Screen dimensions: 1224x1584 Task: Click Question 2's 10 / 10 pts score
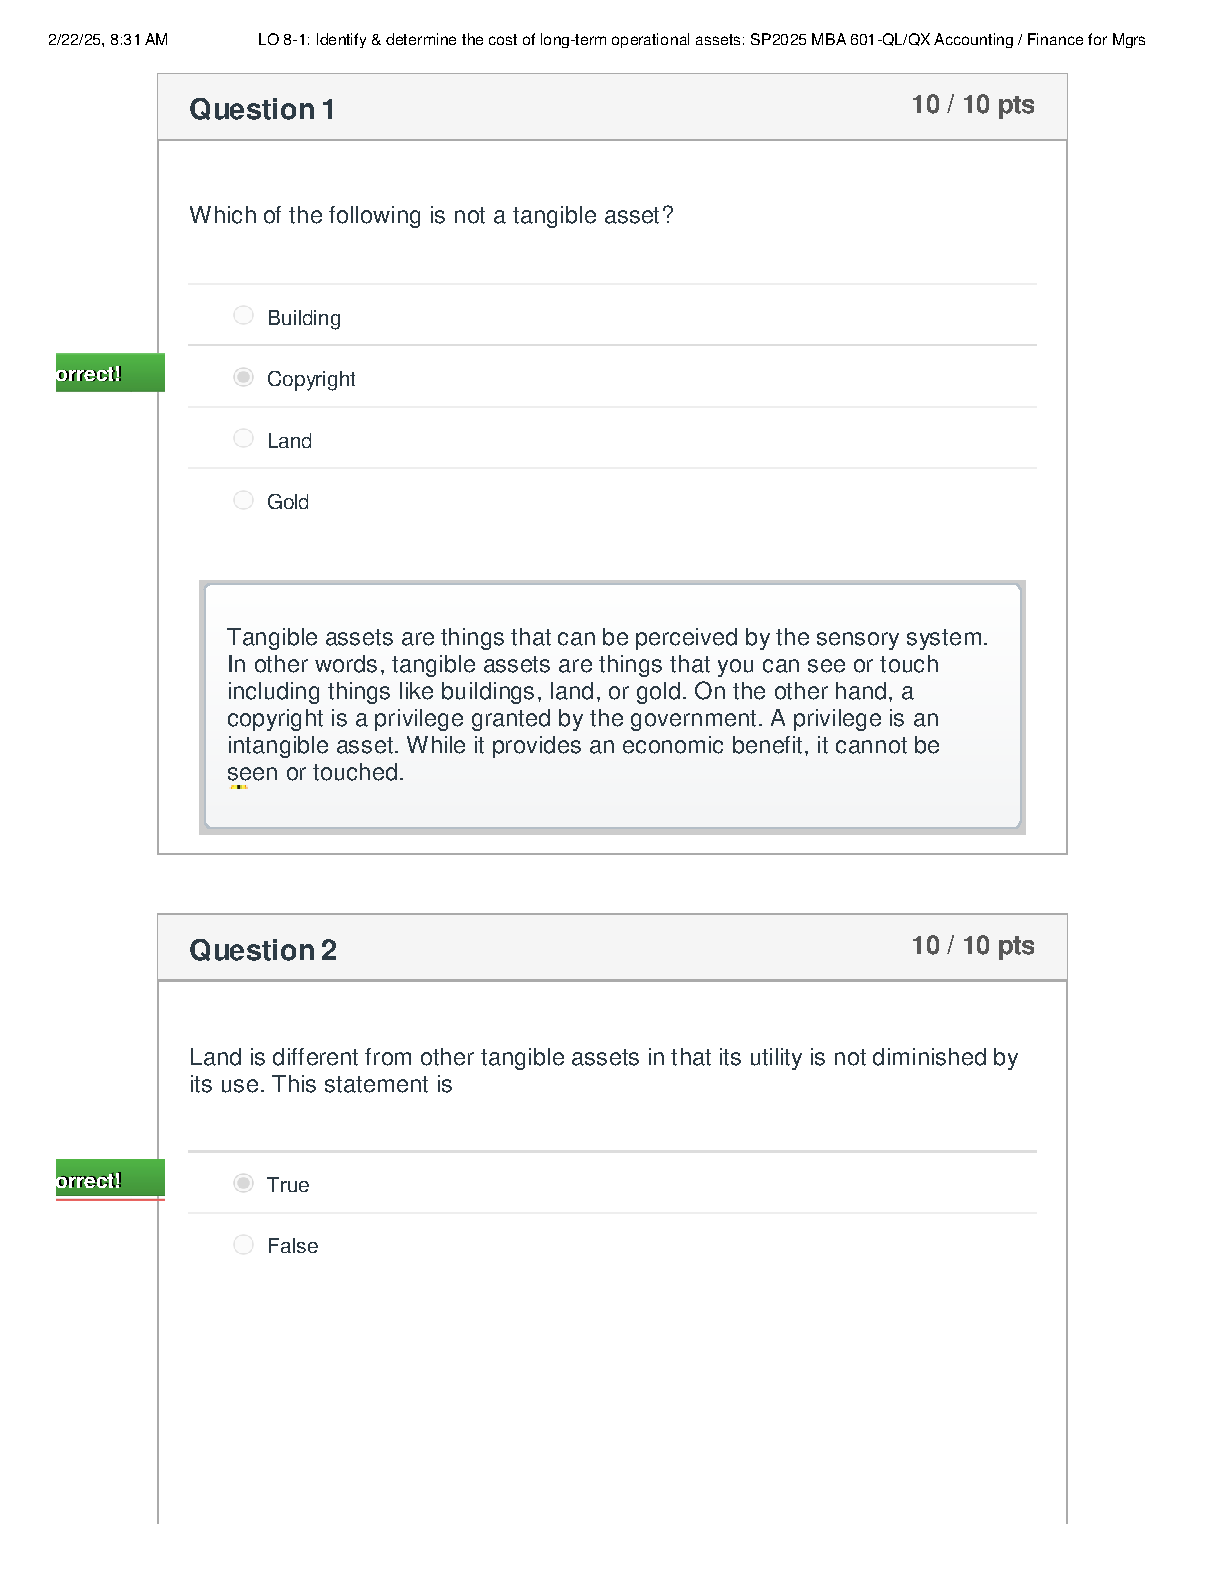tap(973, 946)
